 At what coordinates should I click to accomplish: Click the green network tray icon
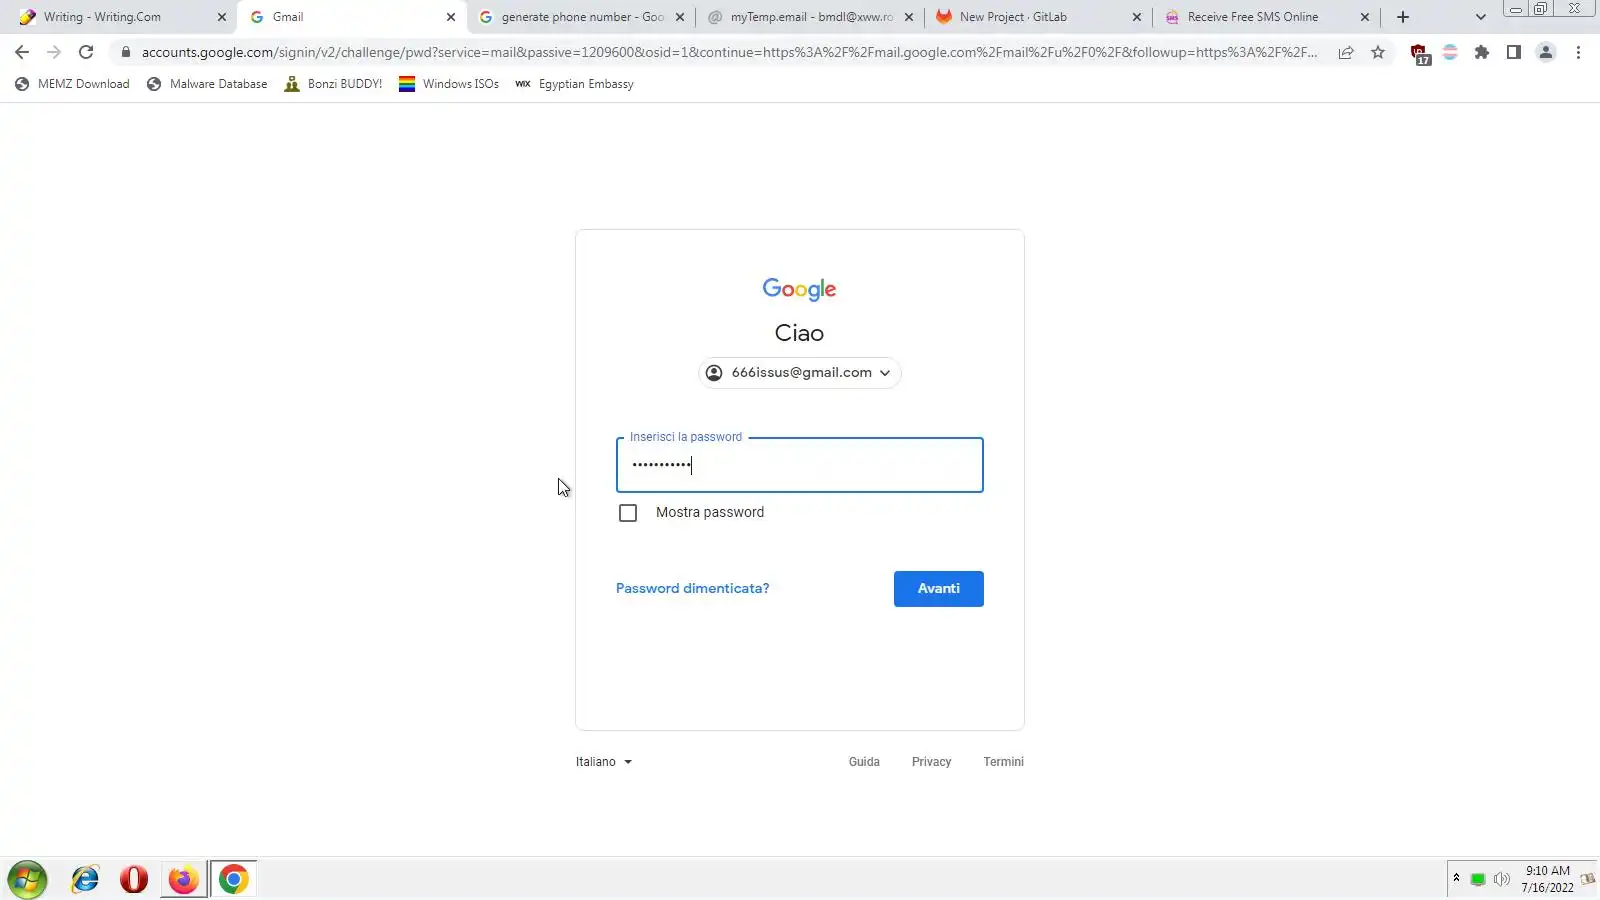1478,879
